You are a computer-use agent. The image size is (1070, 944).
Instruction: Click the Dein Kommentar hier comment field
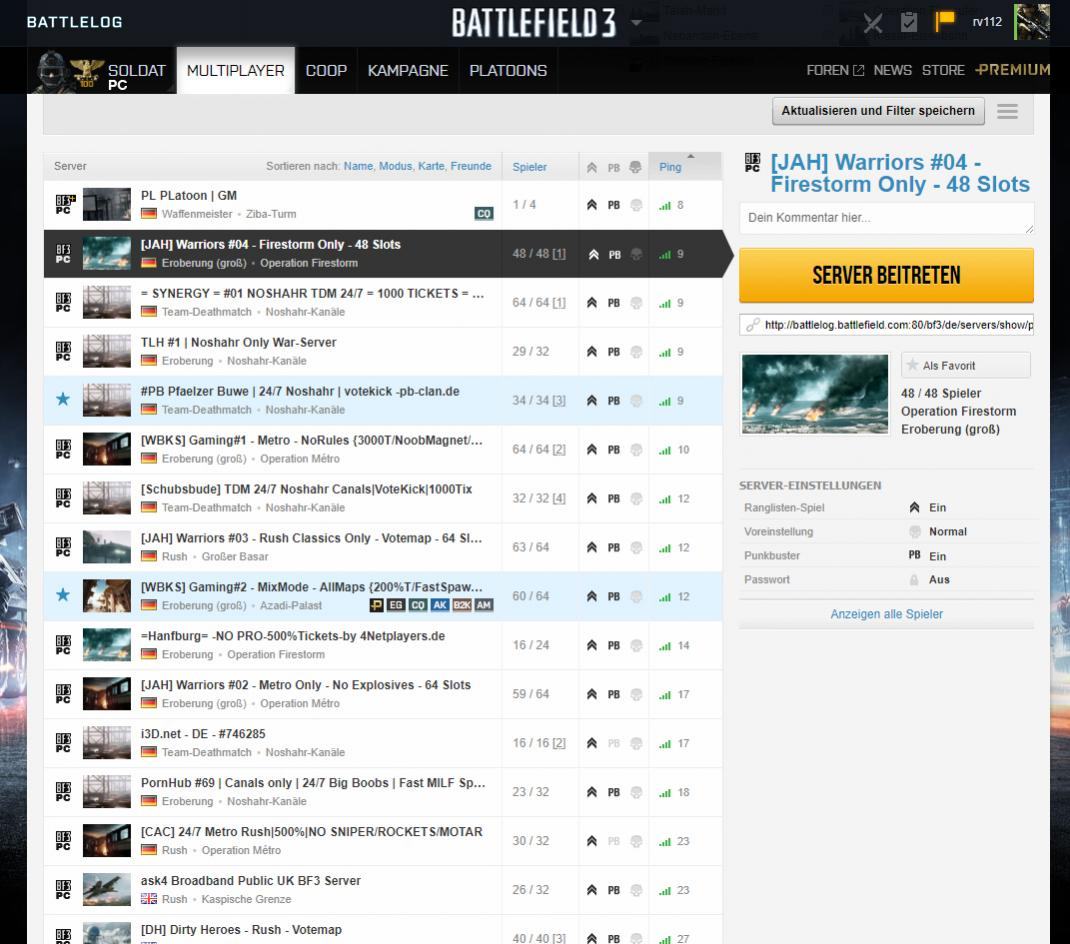(886, 218)
